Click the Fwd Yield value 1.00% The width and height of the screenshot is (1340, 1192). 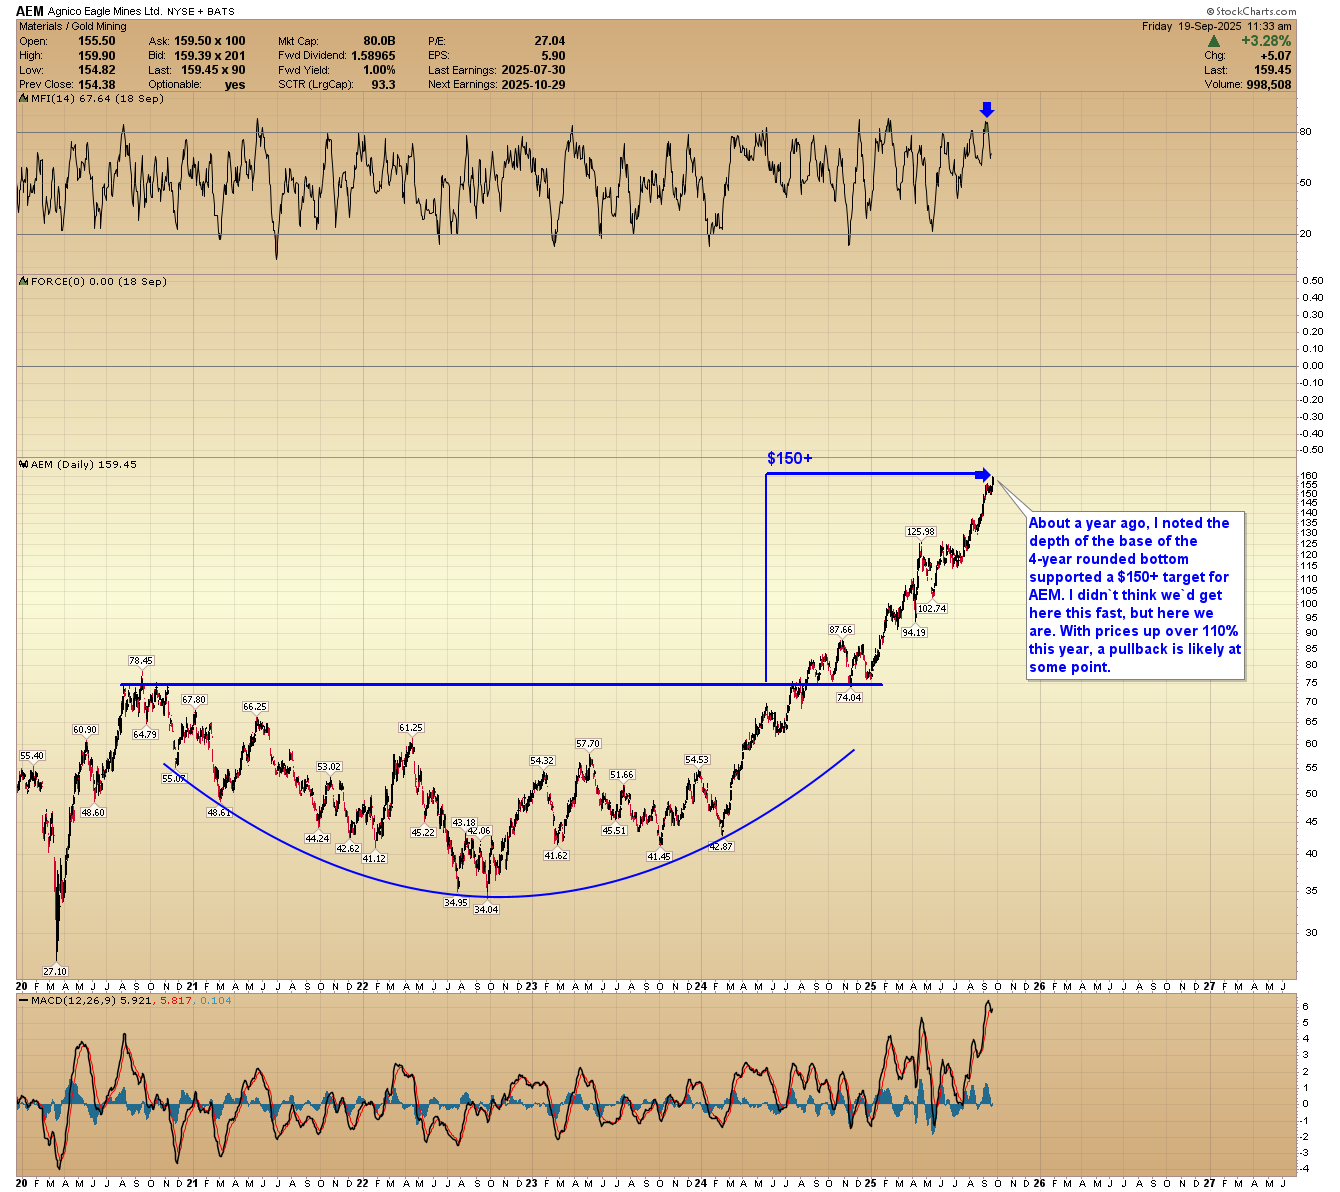coord(379,70)
